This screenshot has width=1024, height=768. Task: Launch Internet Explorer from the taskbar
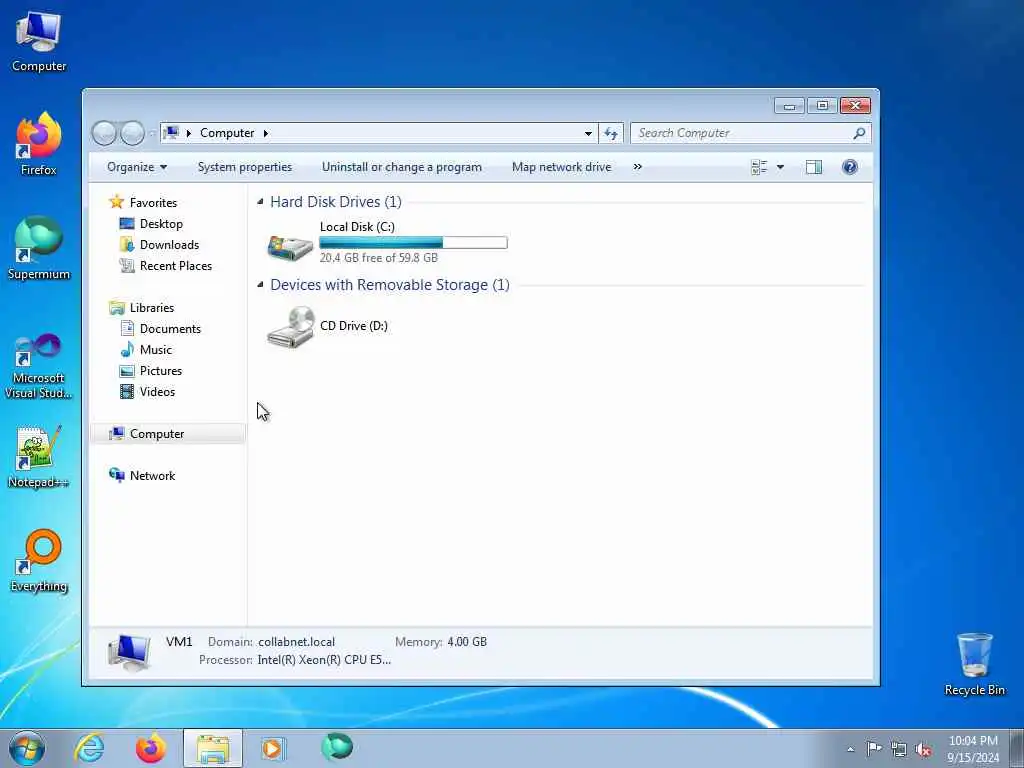coord(89,748)
